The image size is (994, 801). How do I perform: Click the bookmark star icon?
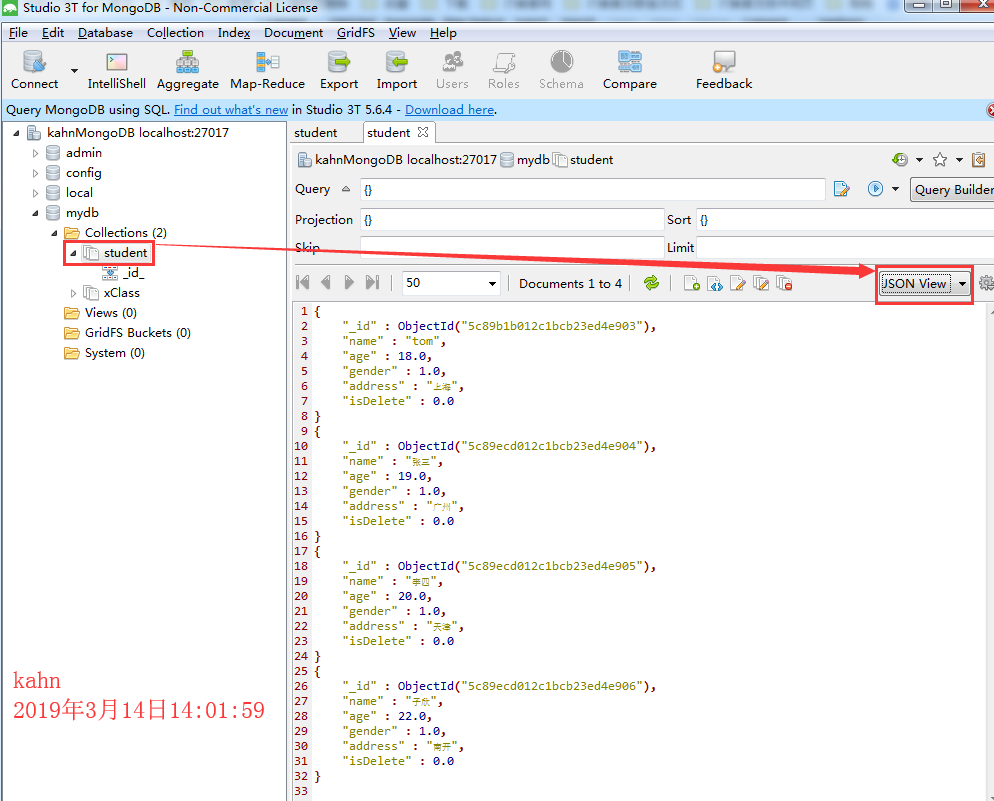click(x=939, y=160)
